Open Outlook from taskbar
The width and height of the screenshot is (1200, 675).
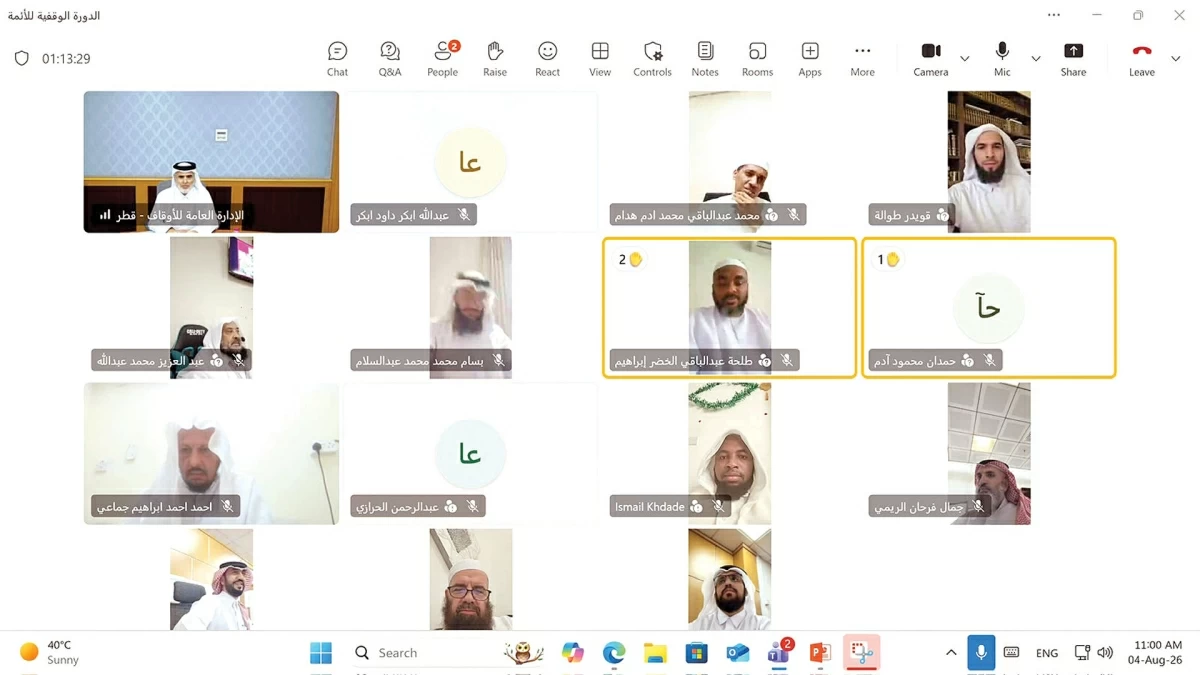coord(738,653)
